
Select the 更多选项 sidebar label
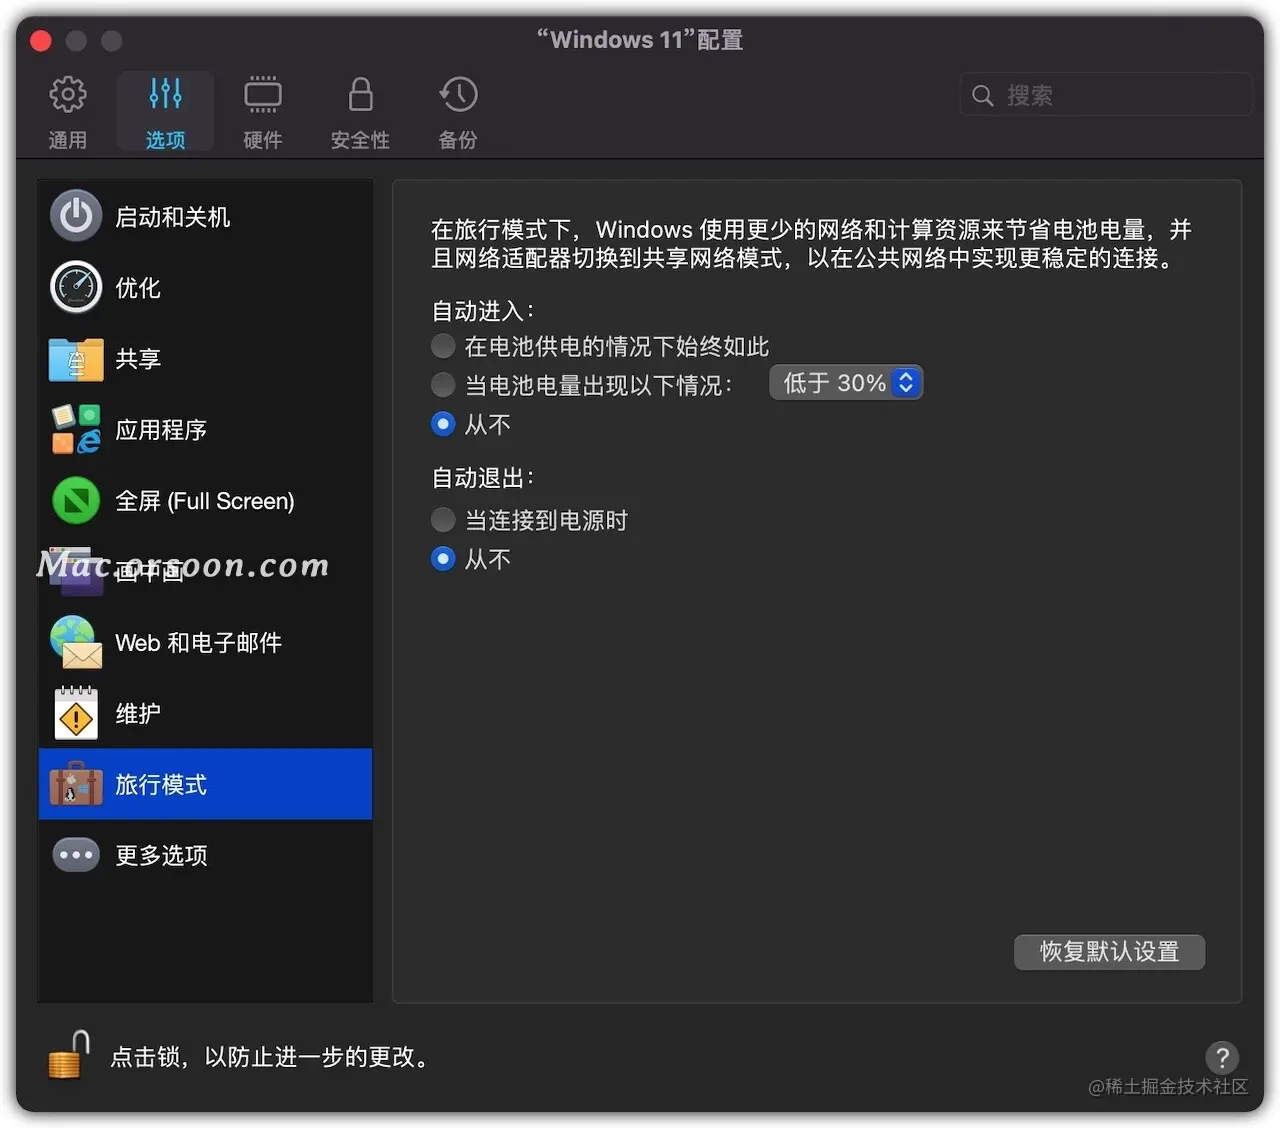click(x=161, y=856)
